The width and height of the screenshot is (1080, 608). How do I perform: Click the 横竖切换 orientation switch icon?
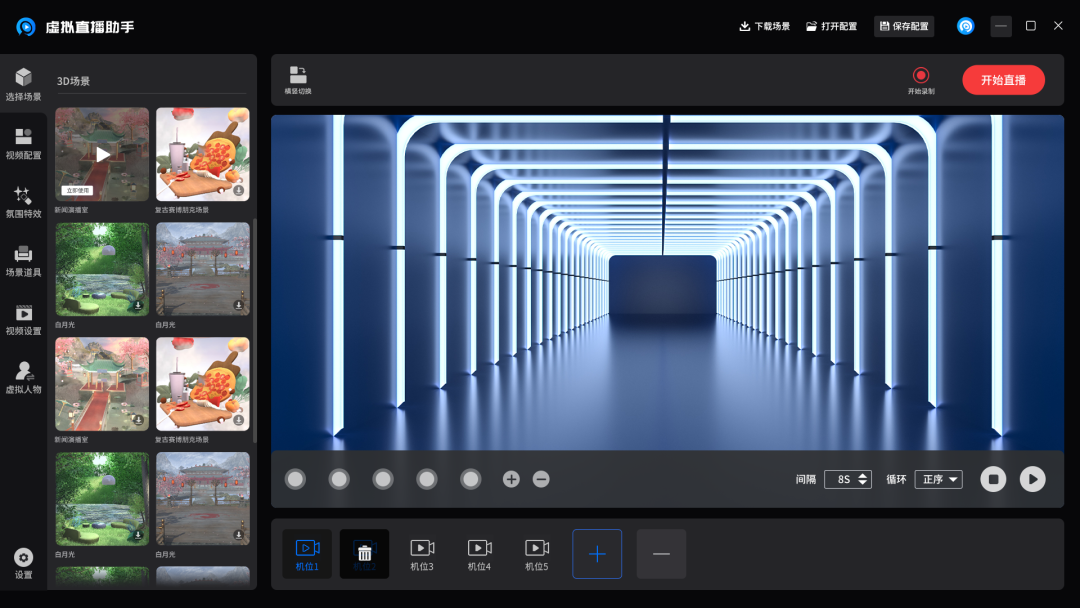coord(298,80)
